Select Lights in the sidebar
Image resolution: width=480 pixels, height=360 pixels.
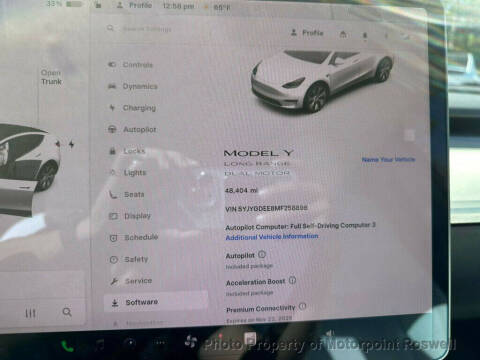(128, 173)
